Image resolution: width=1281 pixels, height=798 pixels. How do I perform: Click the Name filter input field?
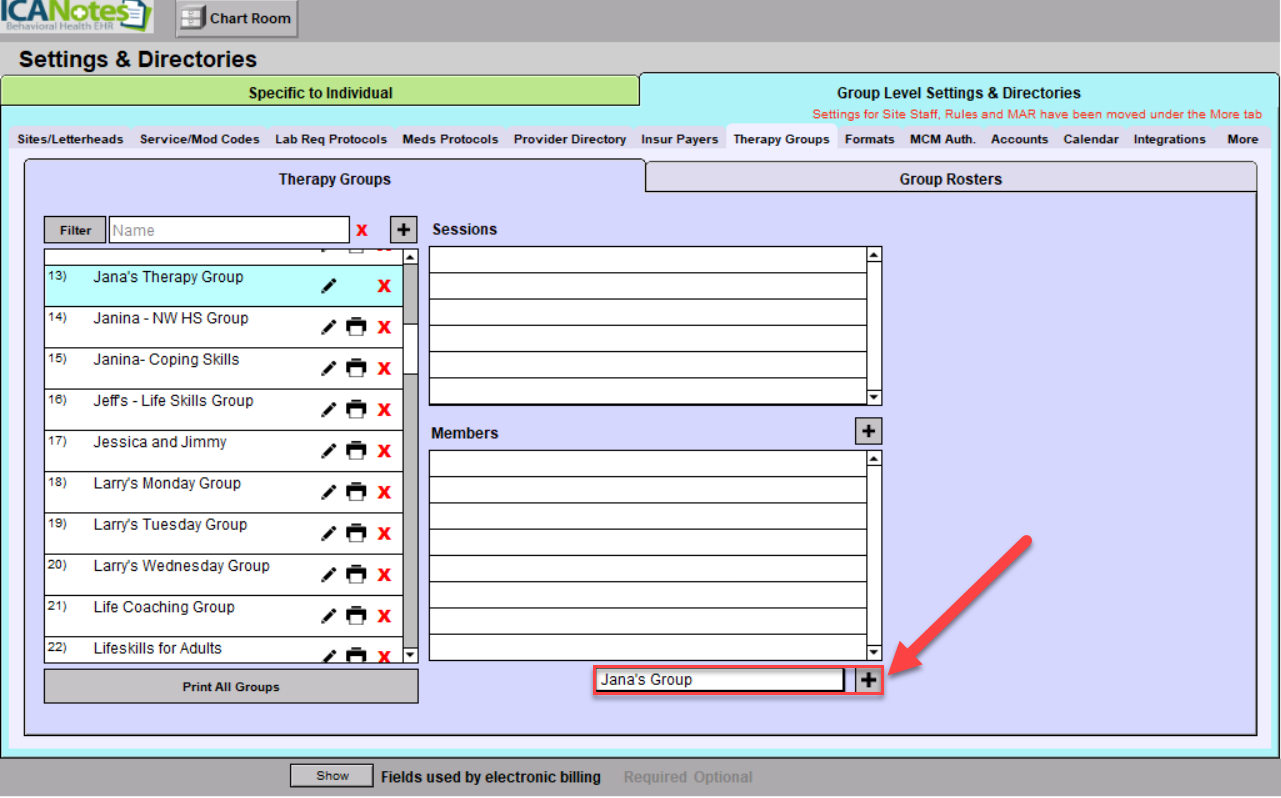pos(229,230)
